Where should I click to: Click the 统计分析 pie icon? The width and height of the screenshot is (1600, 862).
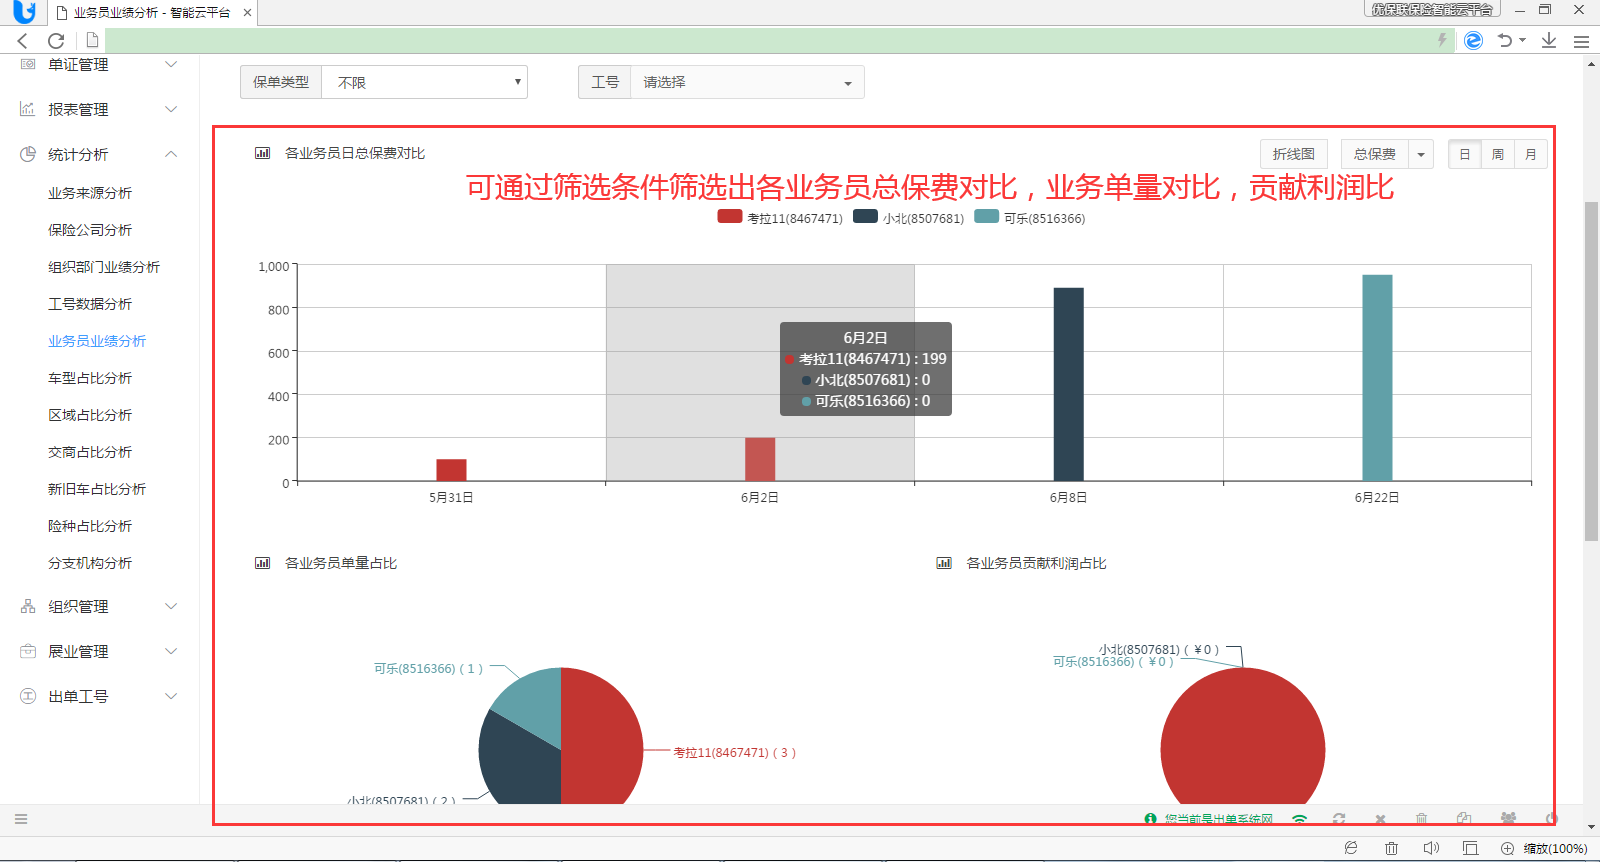coord(28,154)
